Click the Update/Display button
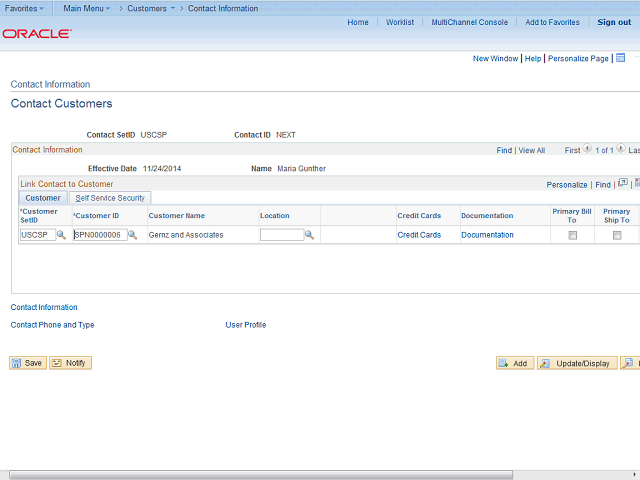640x480 pixels. 577,363
